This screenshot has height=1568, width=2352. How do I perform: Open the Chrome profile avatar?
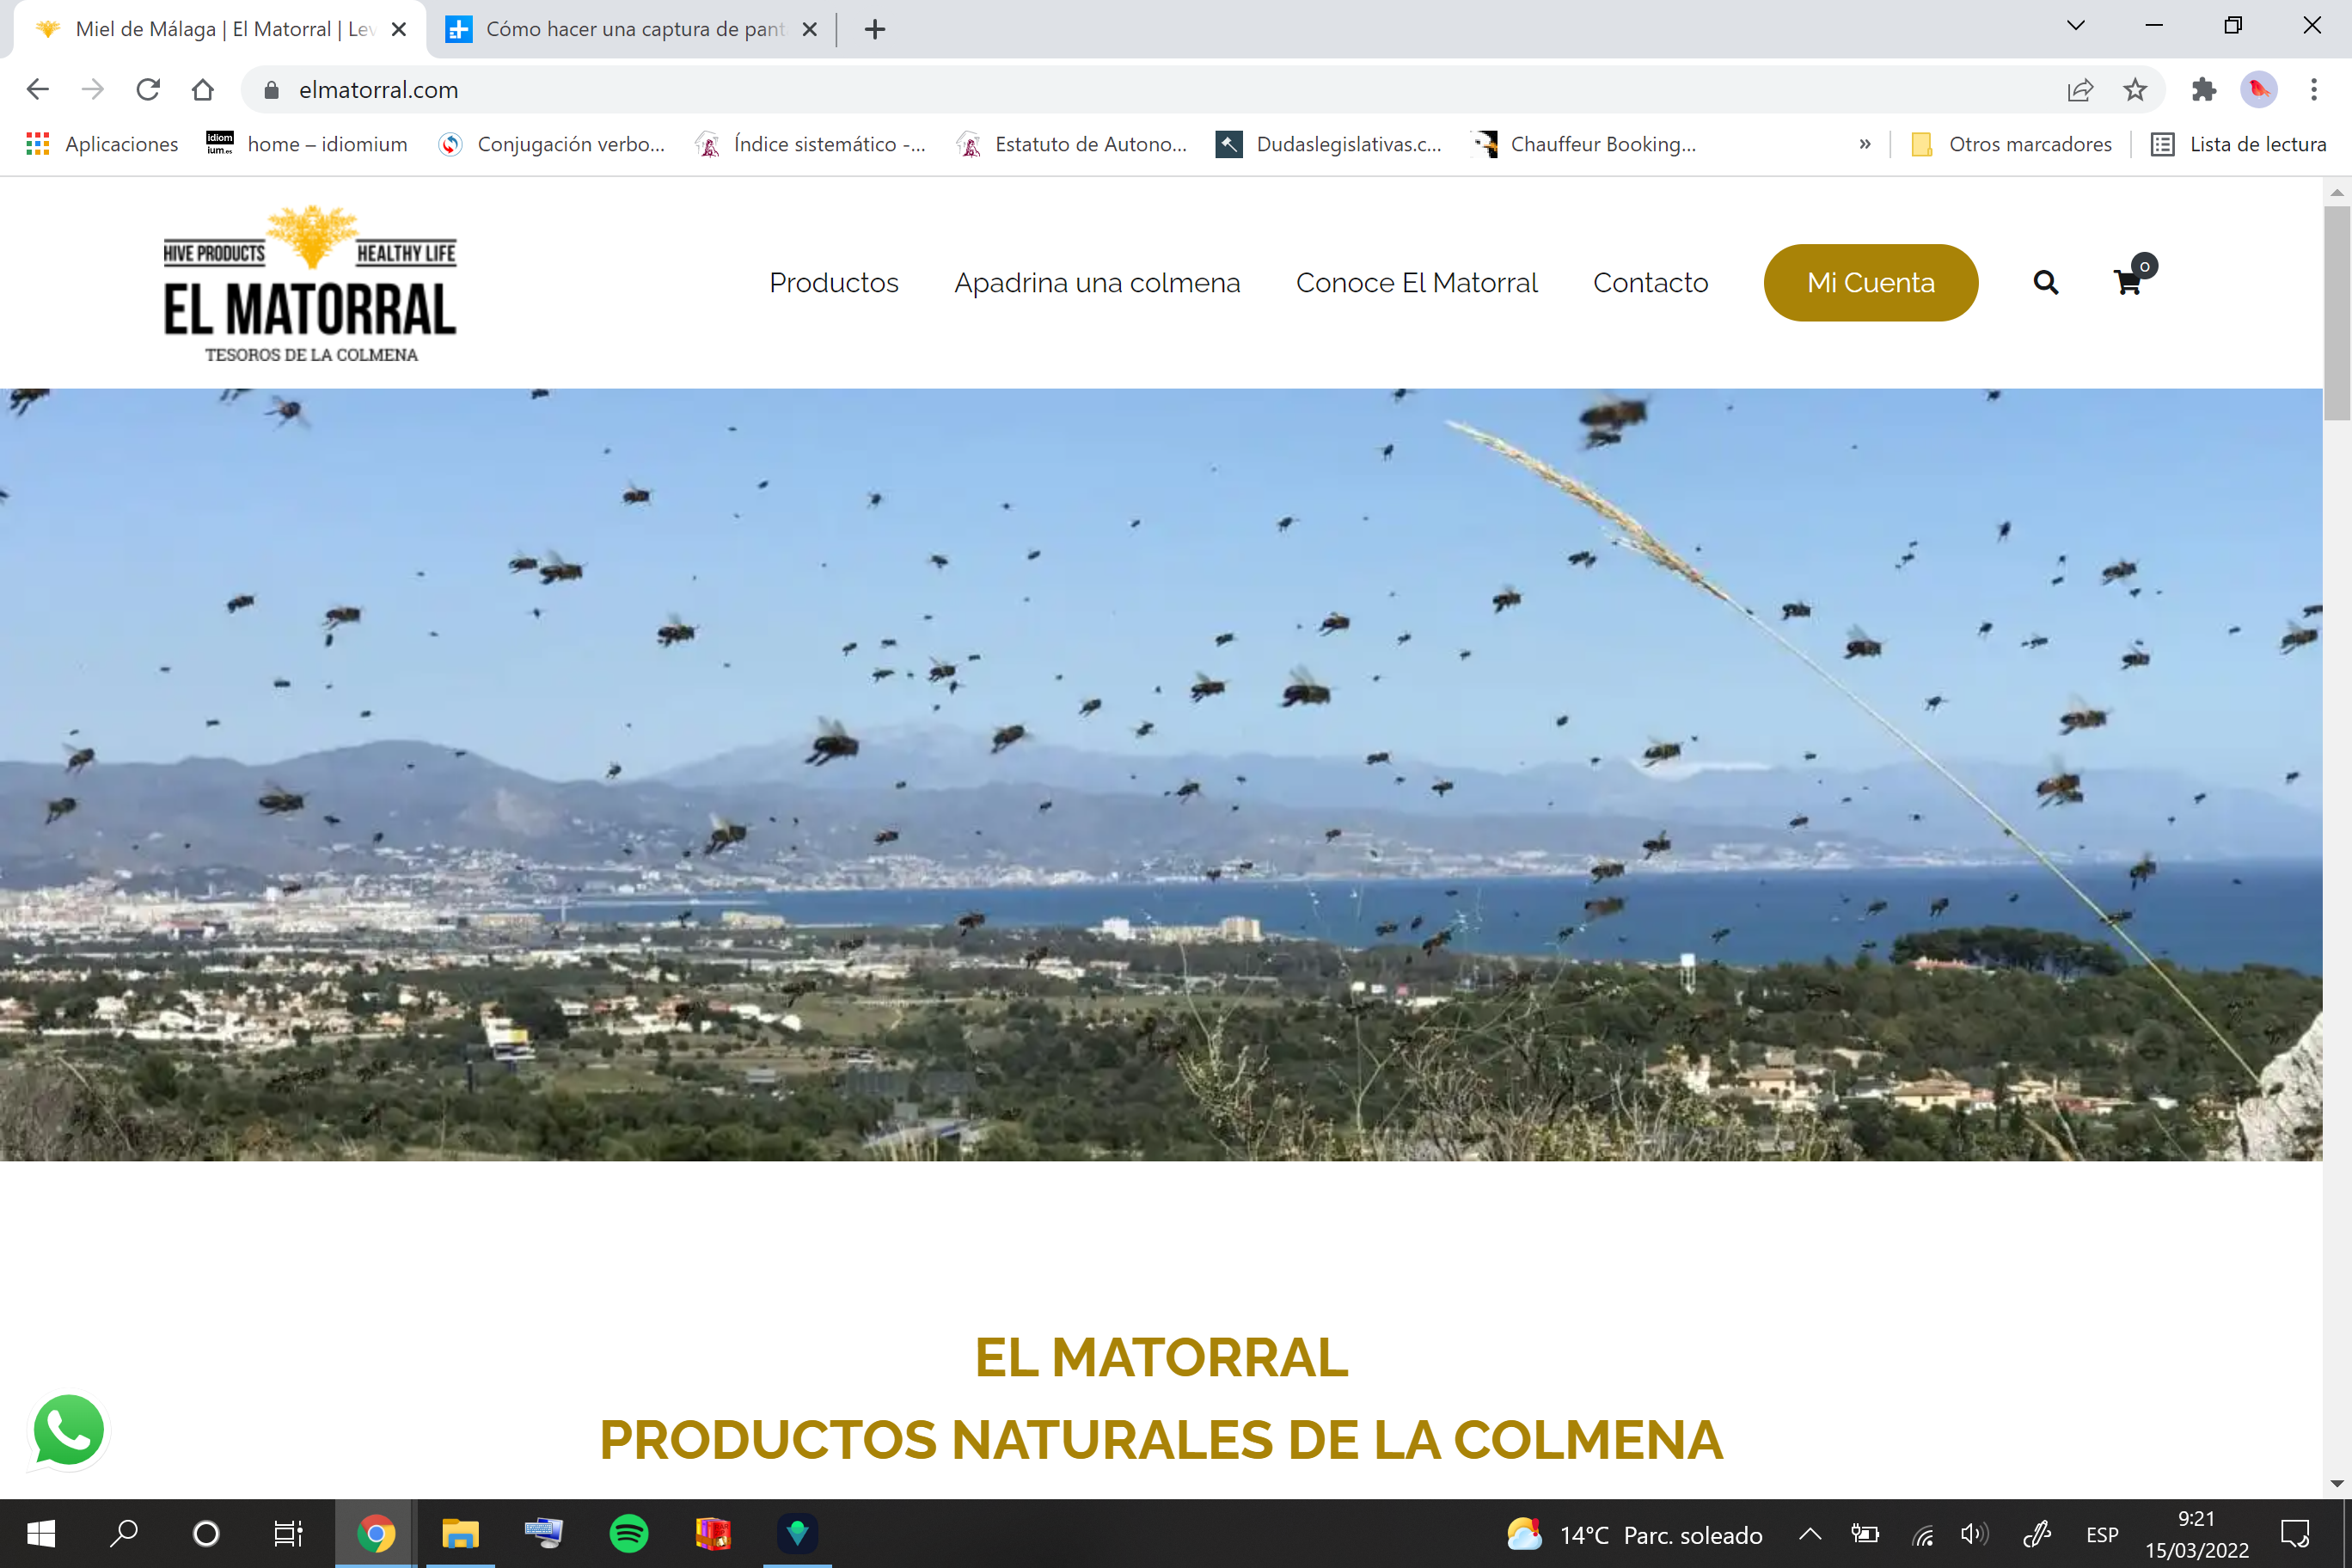pyautogui.click(x=2259, y=90)
